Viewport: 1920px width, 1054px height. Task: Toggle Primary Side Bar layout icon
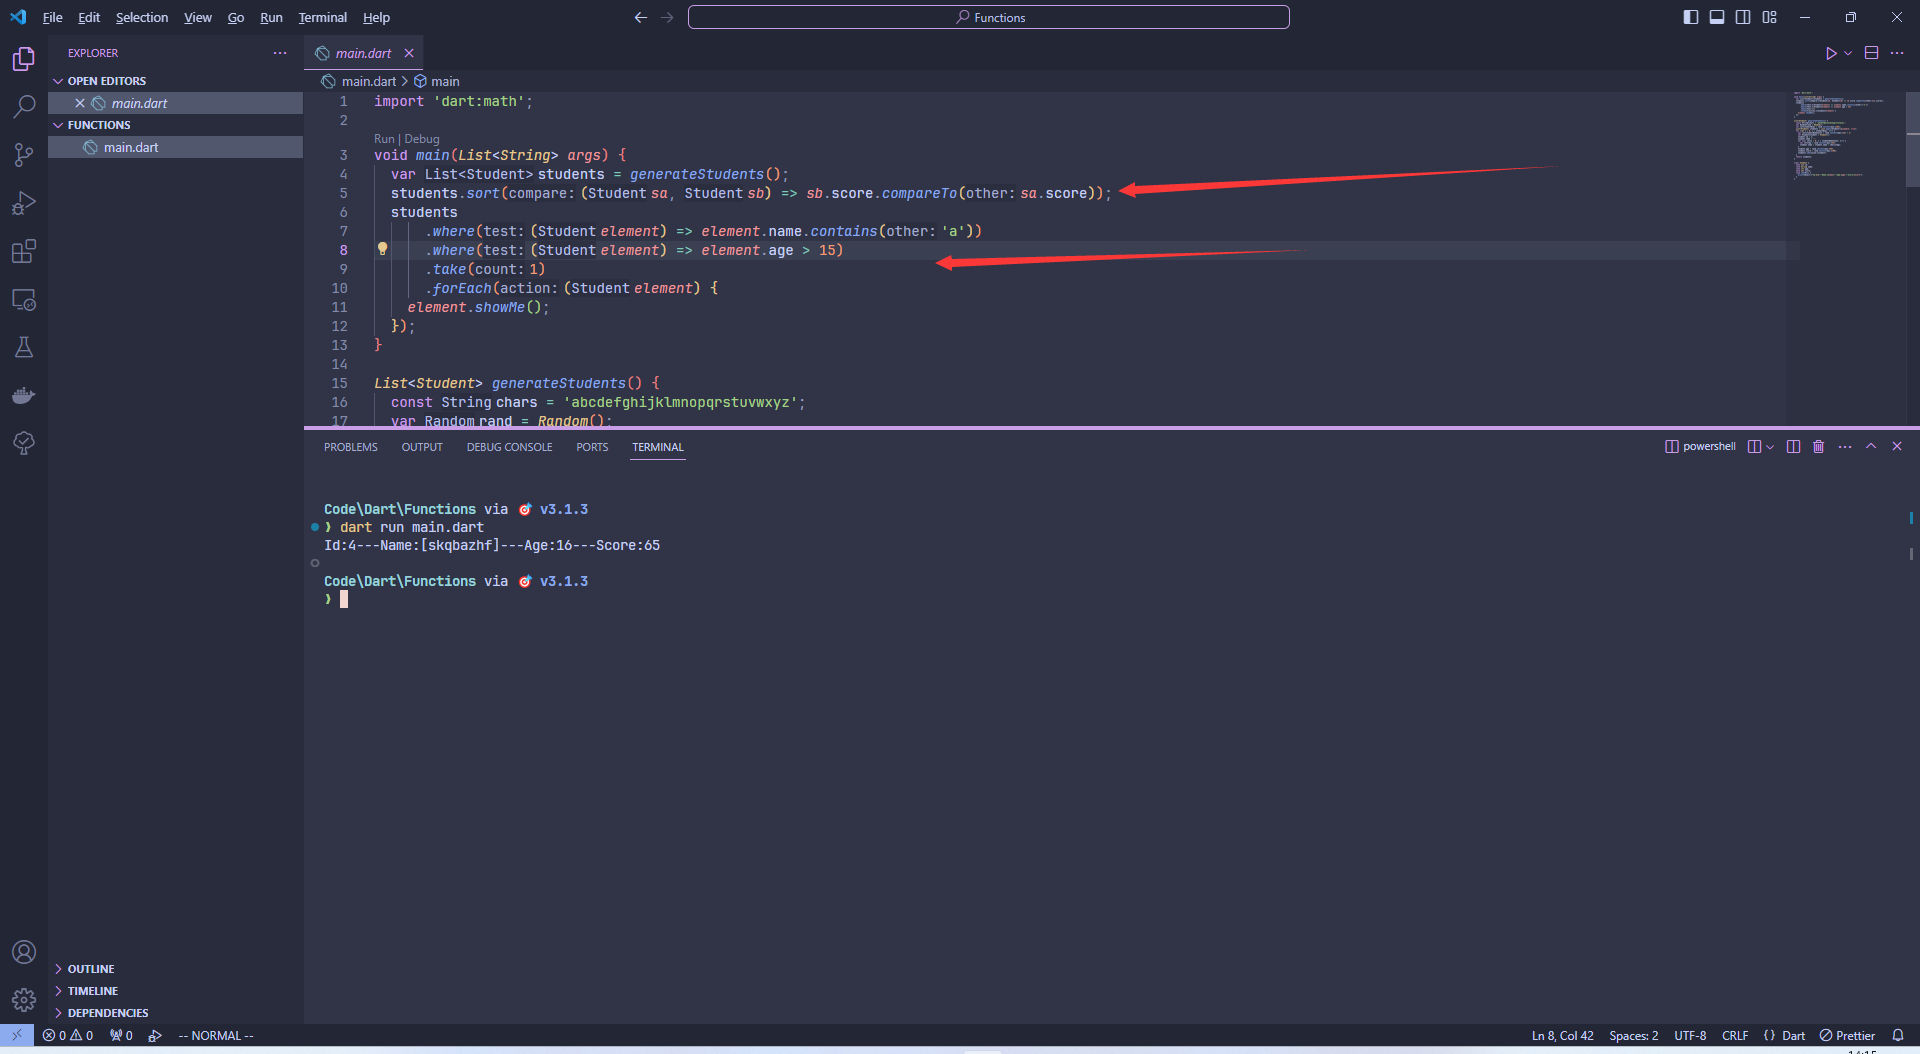point(1691,17)
